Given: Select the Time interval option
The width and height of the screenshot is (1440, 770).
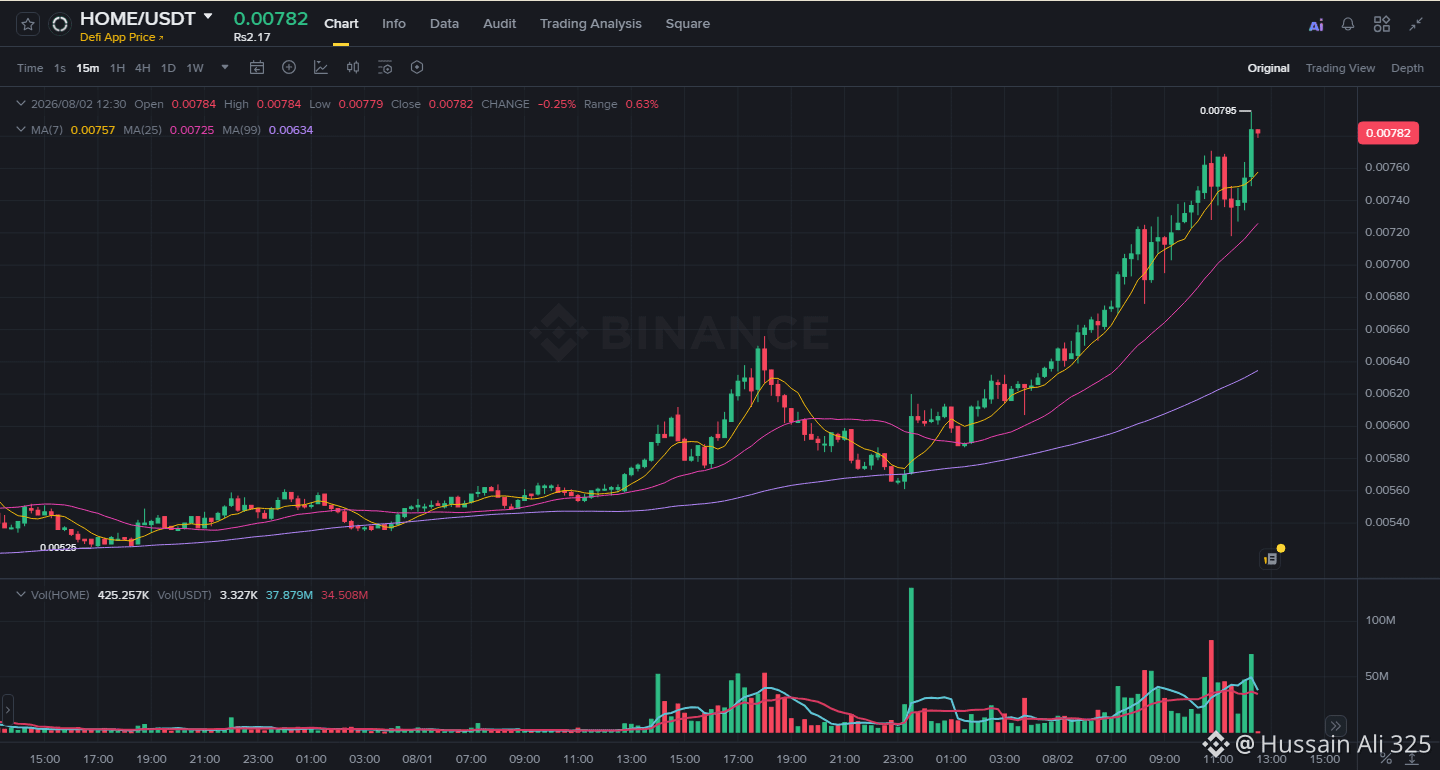Looking at the screenshot, I should (30, 68).
